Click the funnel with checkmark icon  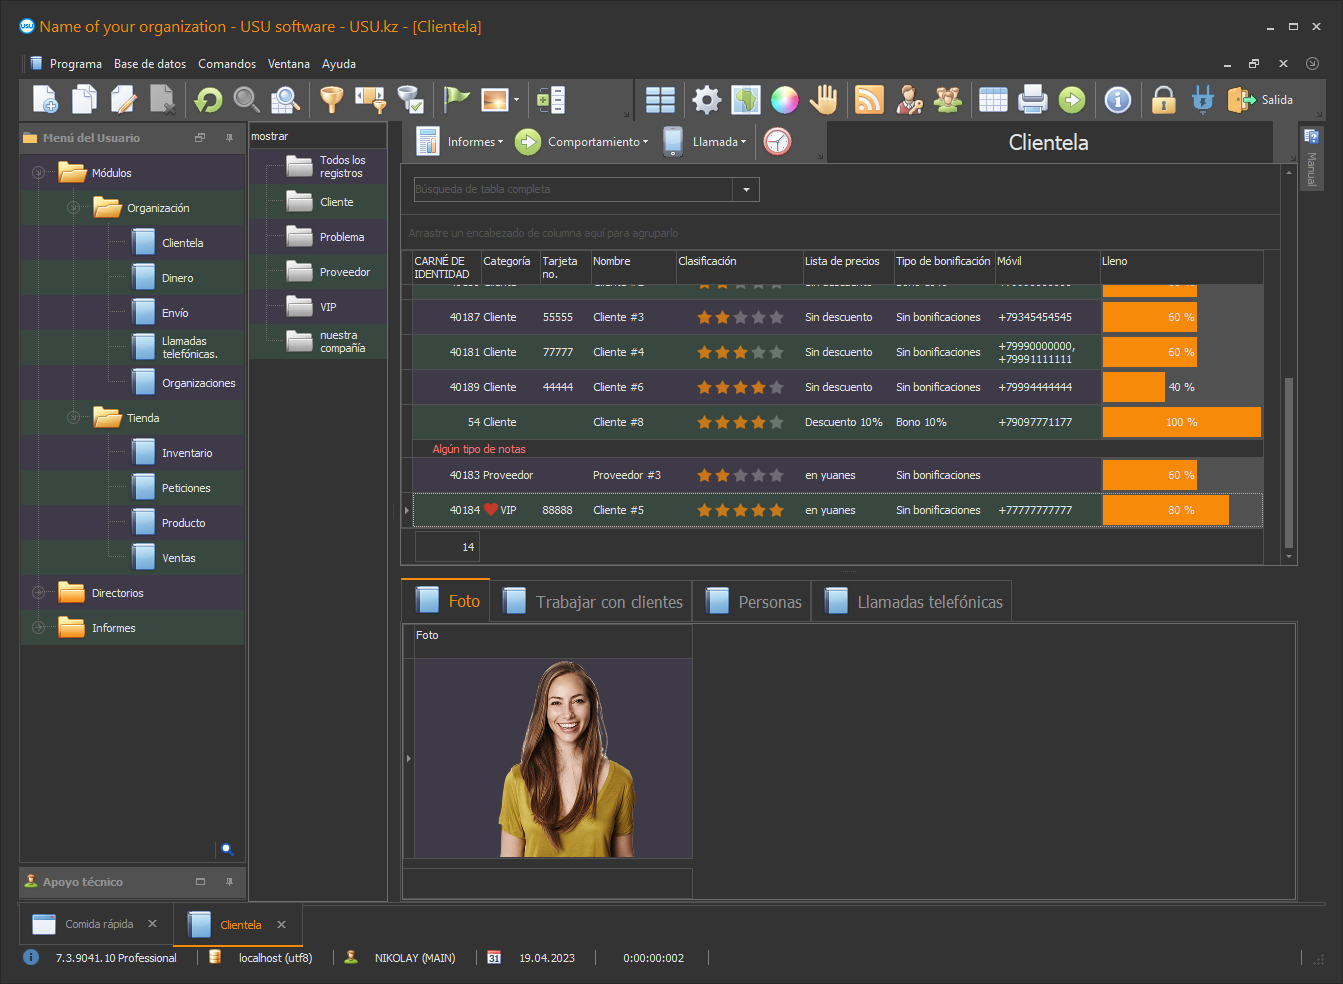pos(409,100)
